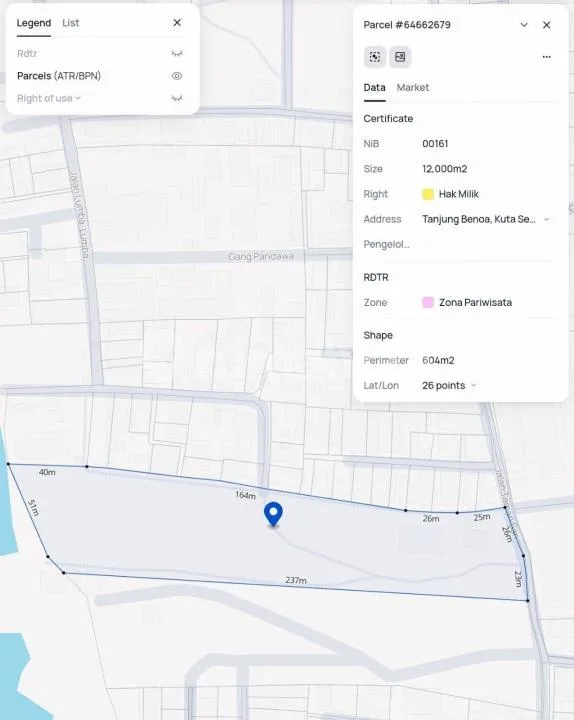
Task: Click the Jalan Lumba-Lumba street label
Action: pyautogui.click(x=80, y=217)
